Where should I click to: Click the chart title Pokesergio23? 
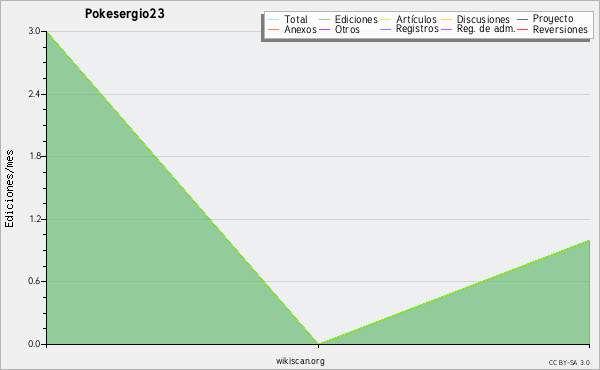(x=125, y=14)
